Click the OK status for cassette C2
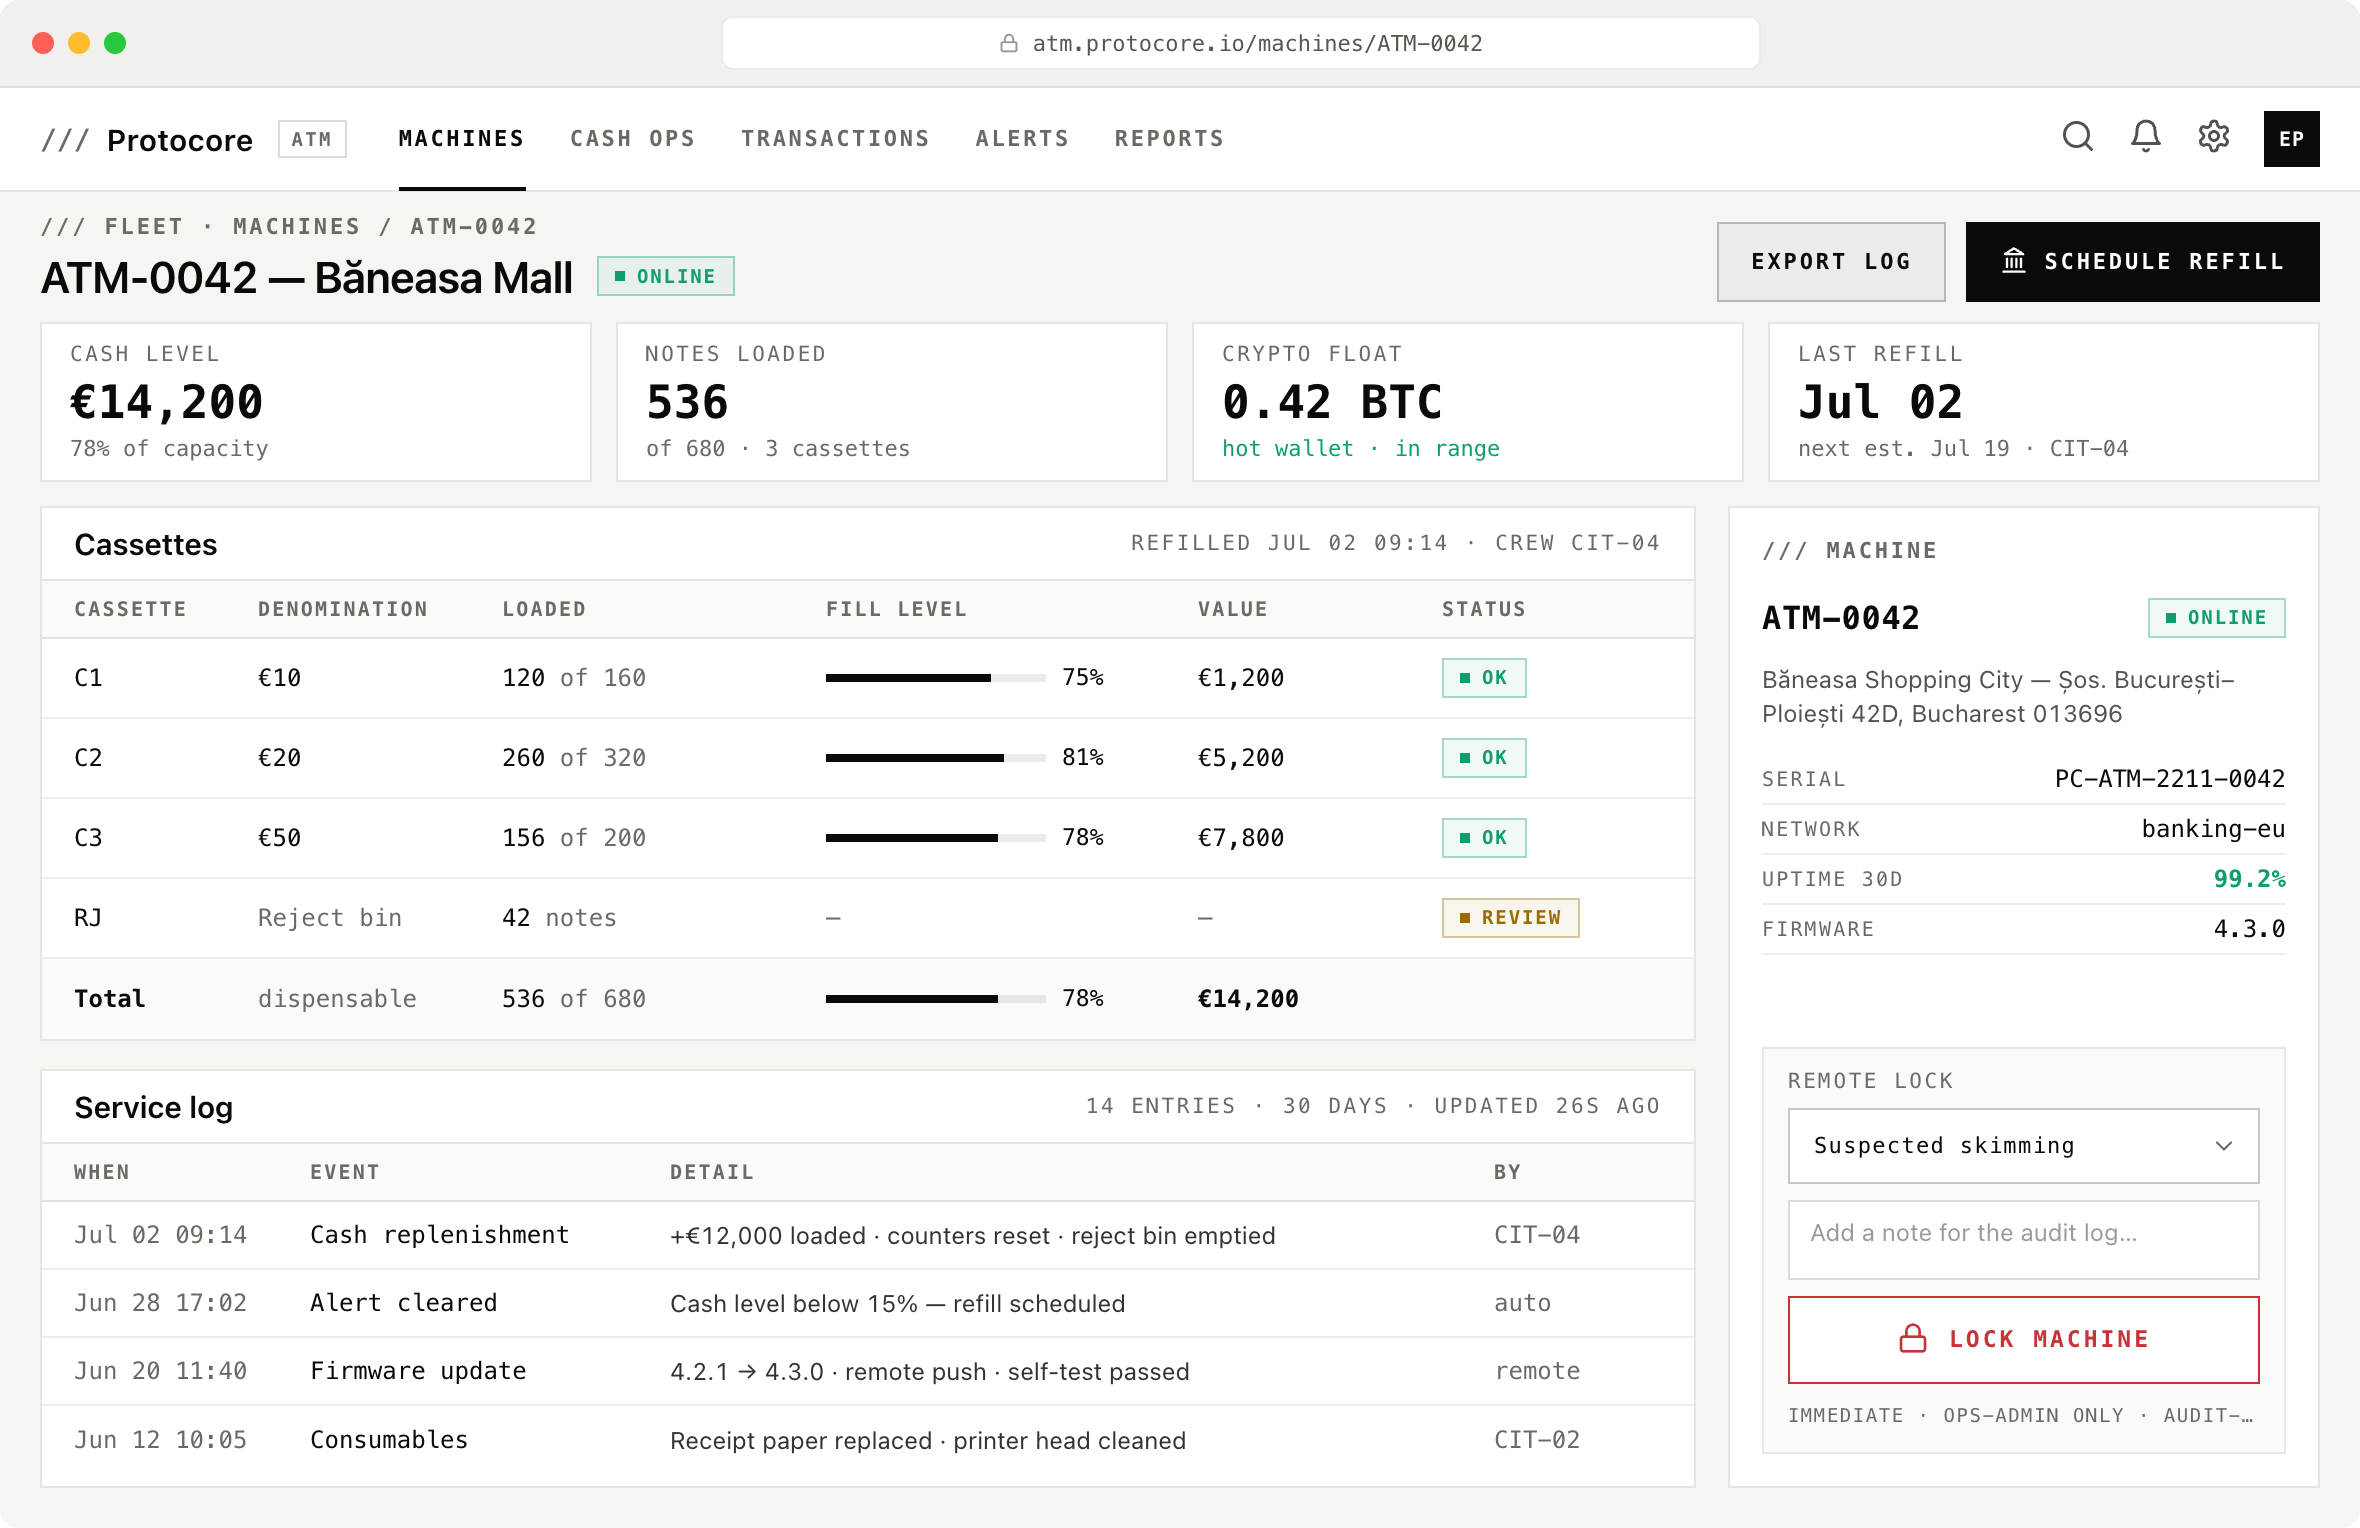Image resolution: width=2360 pixels, height=1528 pixels. point(1484,758)
